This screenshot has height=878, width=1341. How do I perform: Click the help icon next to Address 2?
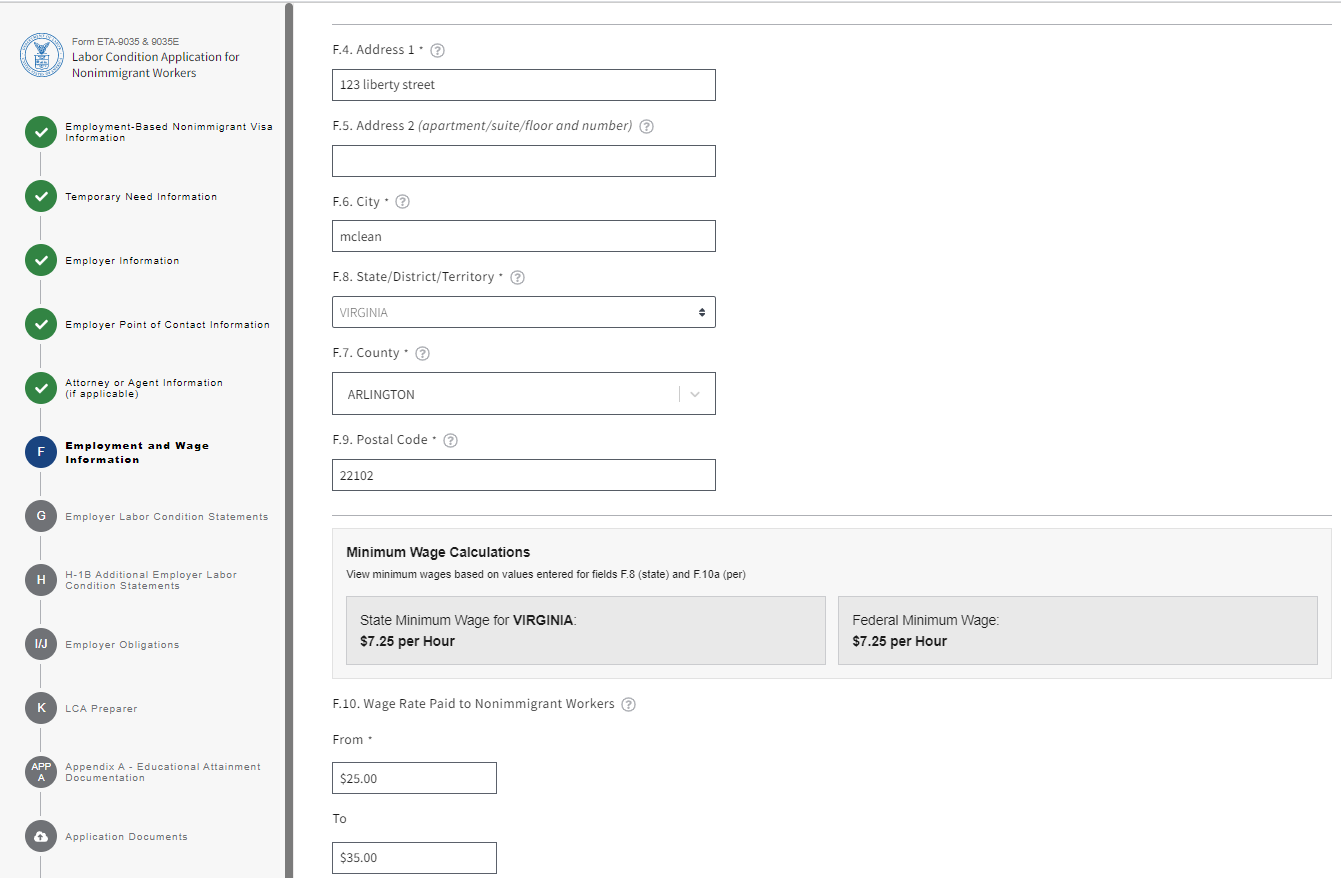click(x=646, y=126)
